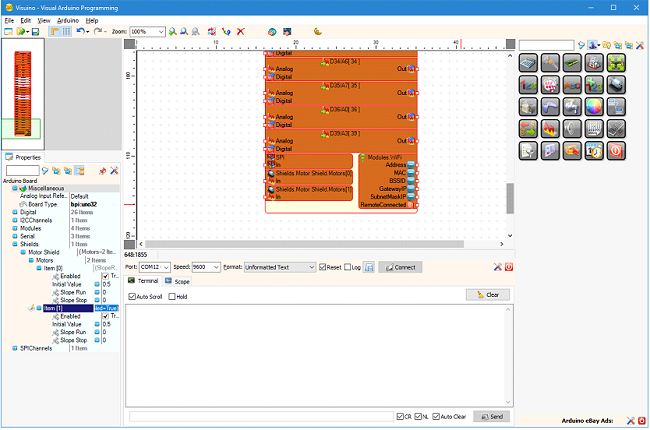650x430 pixels.
Task: Click the design overview thumbnail
Action: click(23, 94)
